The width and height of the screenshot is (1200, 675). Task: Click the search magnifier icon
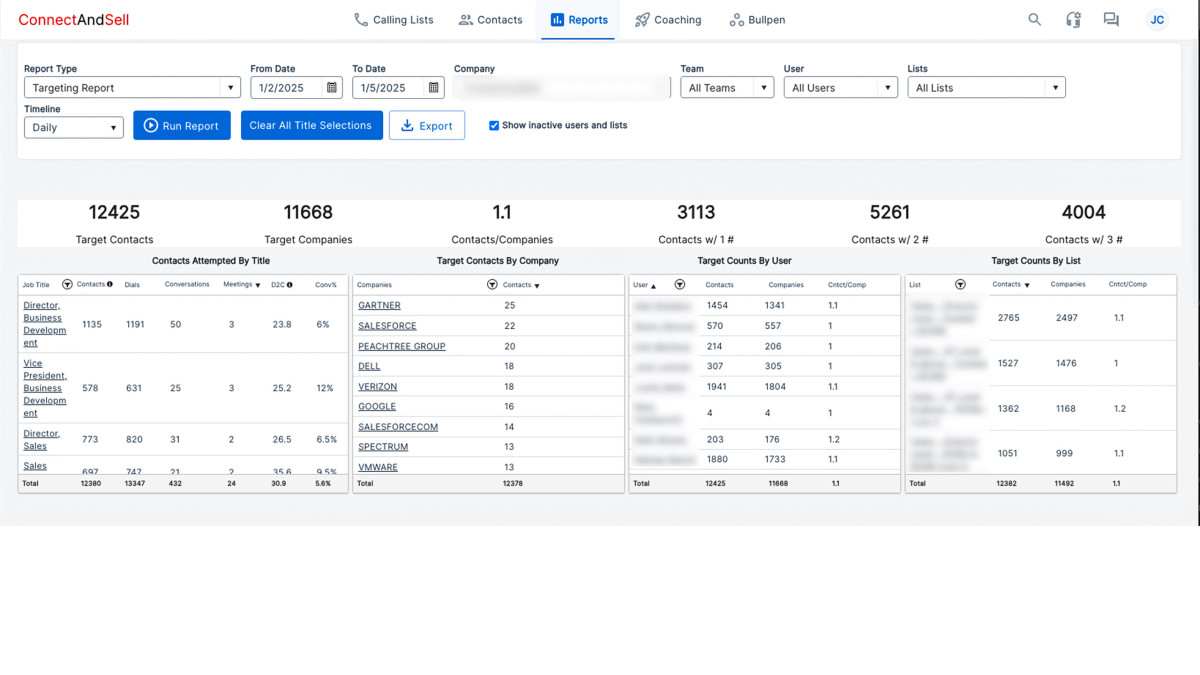point(1034,19)
